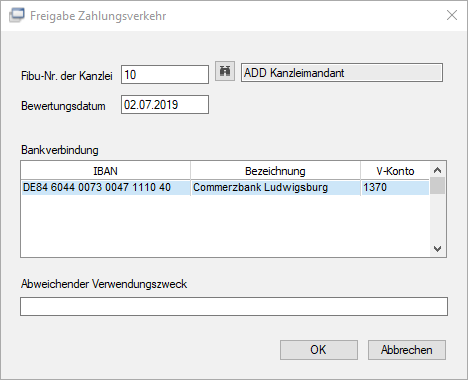
Task: Confirm with the OK button
Action: (319, 350)
